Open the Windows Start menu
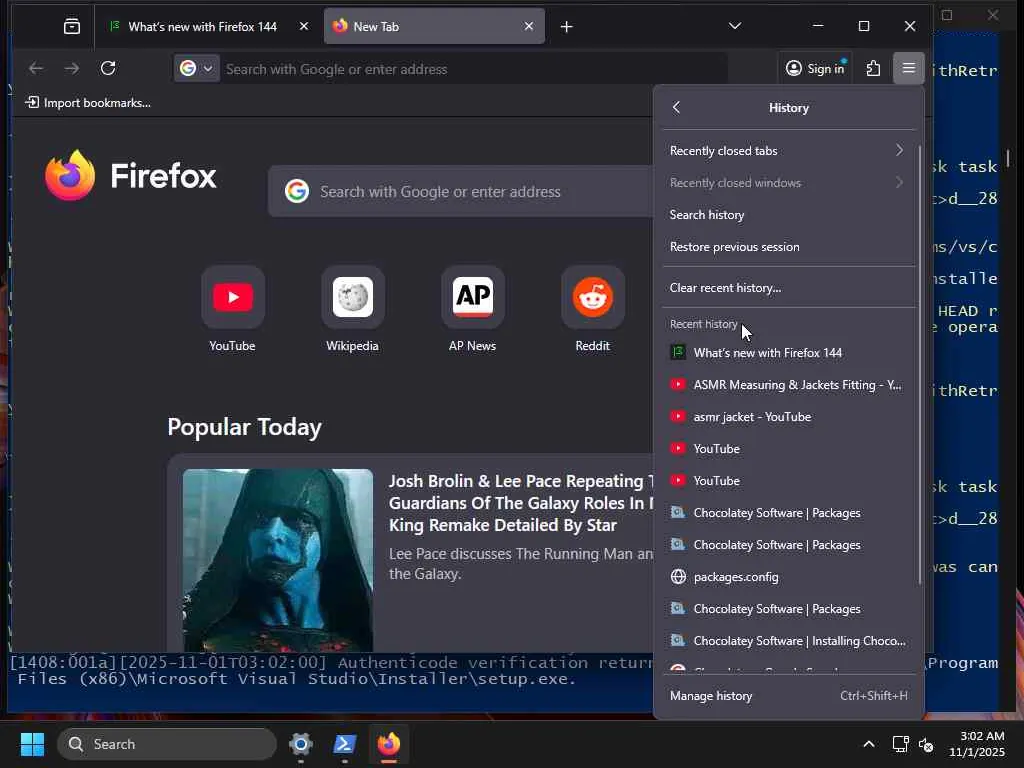 pos(32,744)
